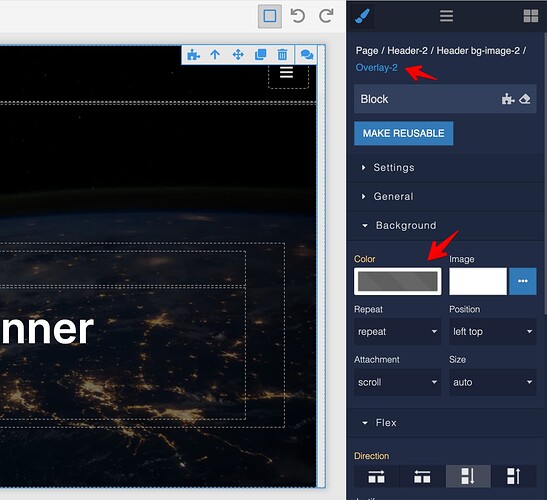Set flex direction to column reverse

(514, 476)
